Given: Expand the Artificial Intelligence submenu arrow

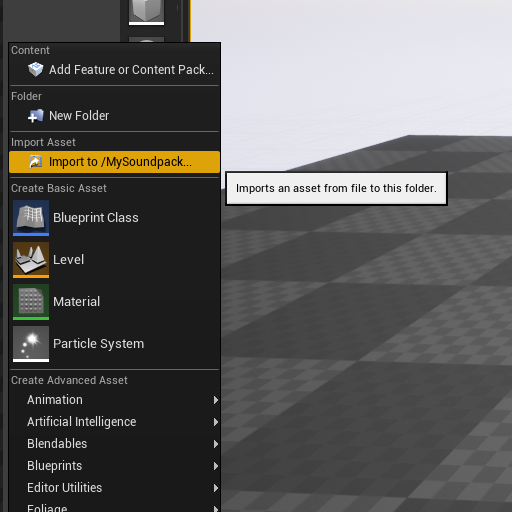Looking at the screenshot, I should click(216, 422).
